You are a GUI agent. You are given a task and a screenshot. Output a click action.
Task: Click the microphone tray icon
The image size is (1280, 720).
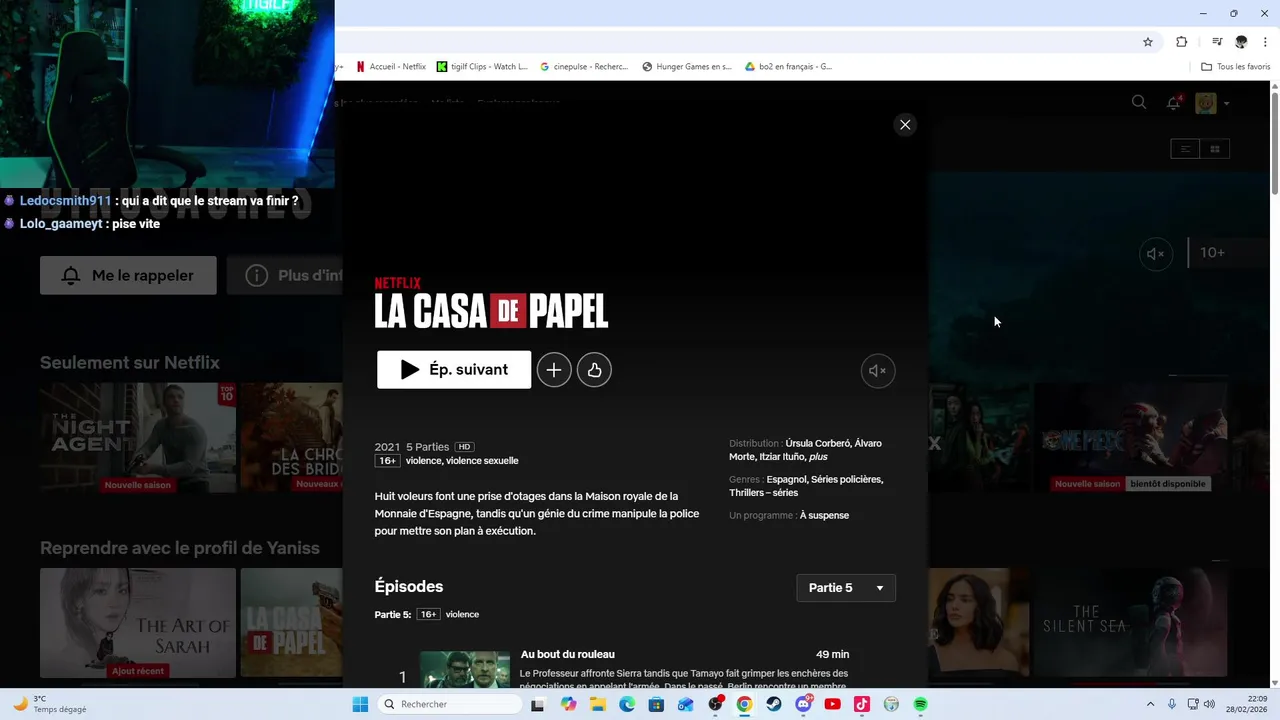coord(1172,704)
